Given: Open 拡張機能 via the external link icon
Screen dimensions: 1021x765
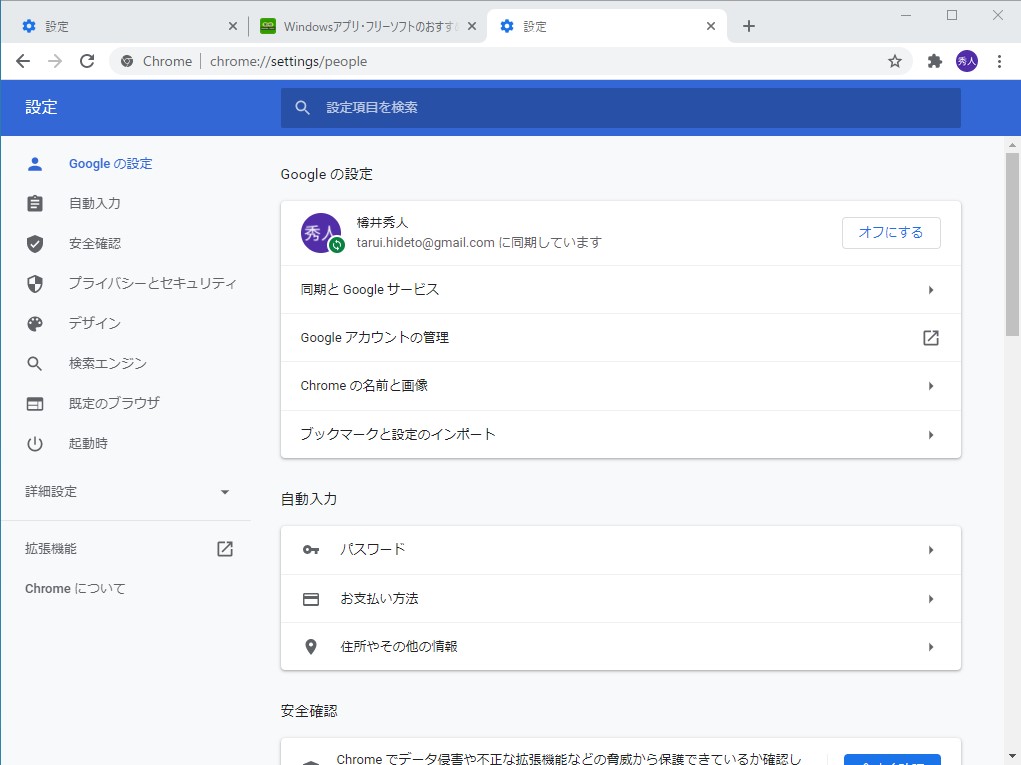Looking at the screenshot, I should [224, 548].
